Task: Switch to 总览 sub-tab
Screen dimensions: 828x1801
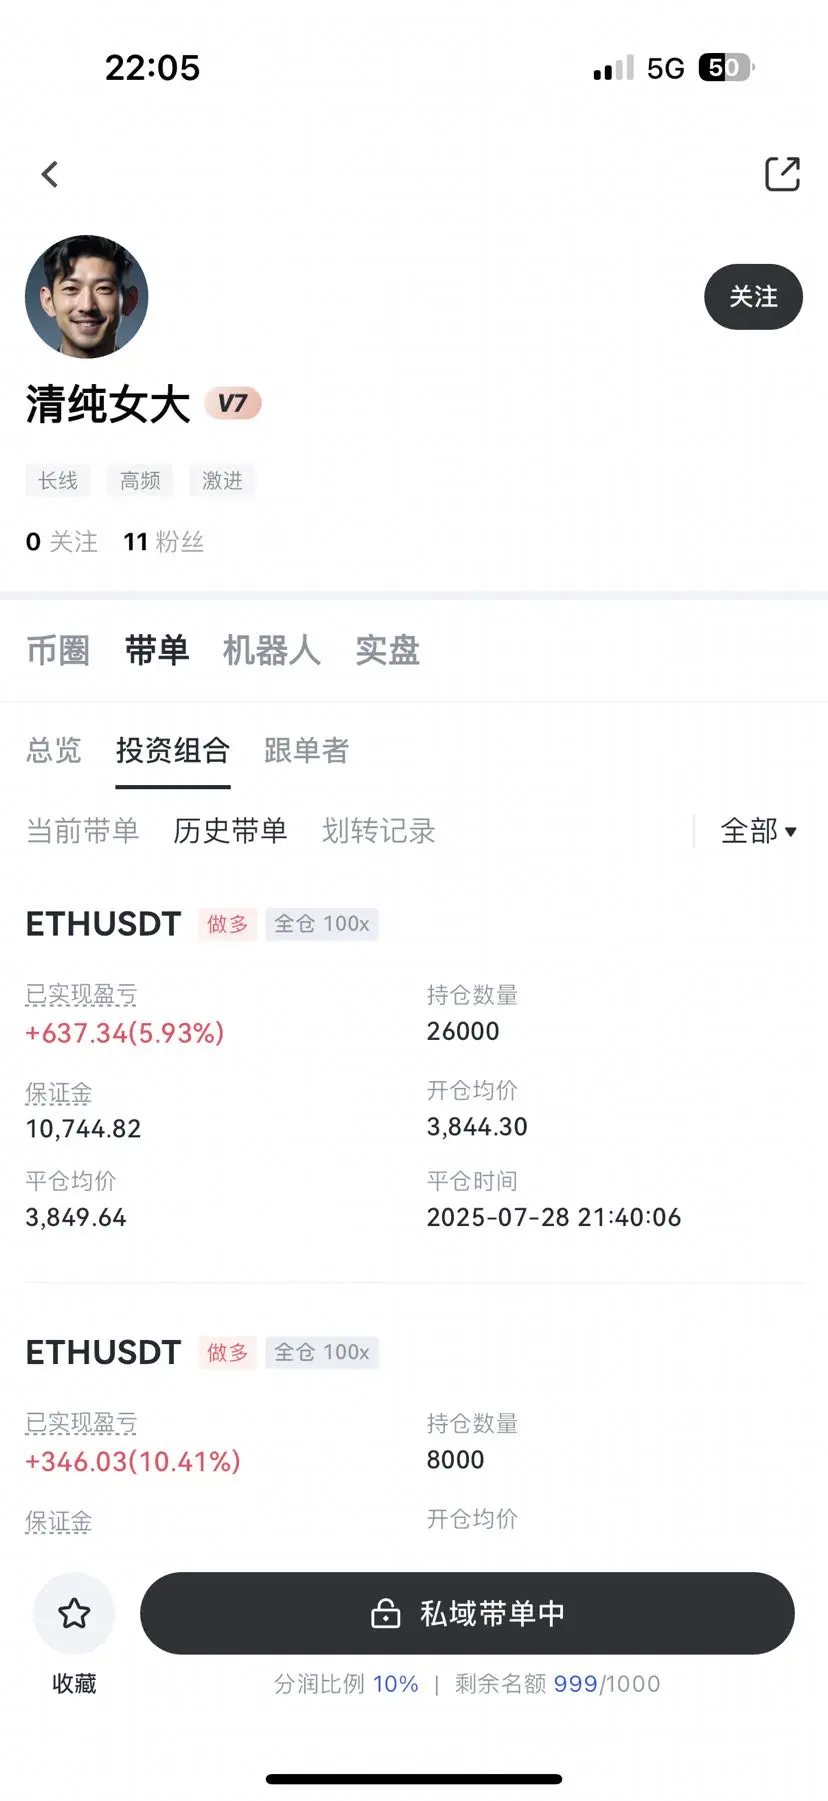Action: (54, 750)
